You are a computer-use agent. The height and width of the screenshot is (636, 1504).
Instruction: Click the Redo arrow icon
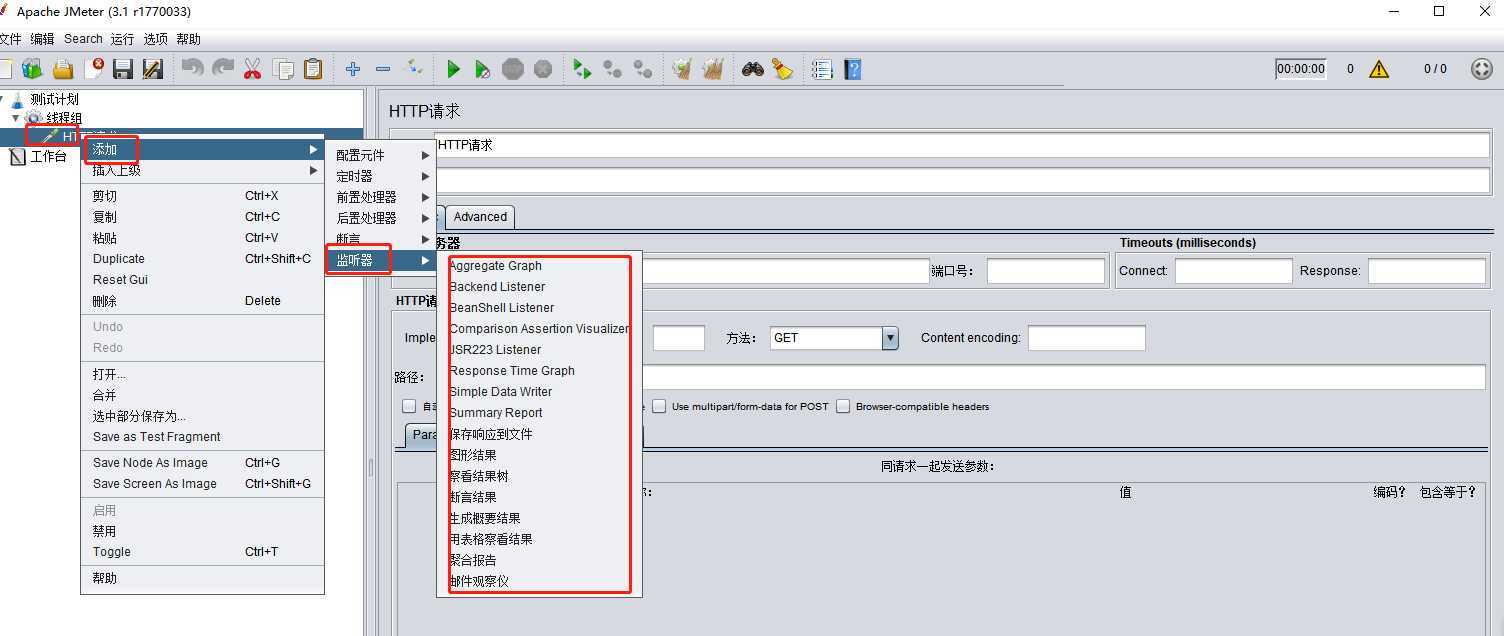click(223, 69)
